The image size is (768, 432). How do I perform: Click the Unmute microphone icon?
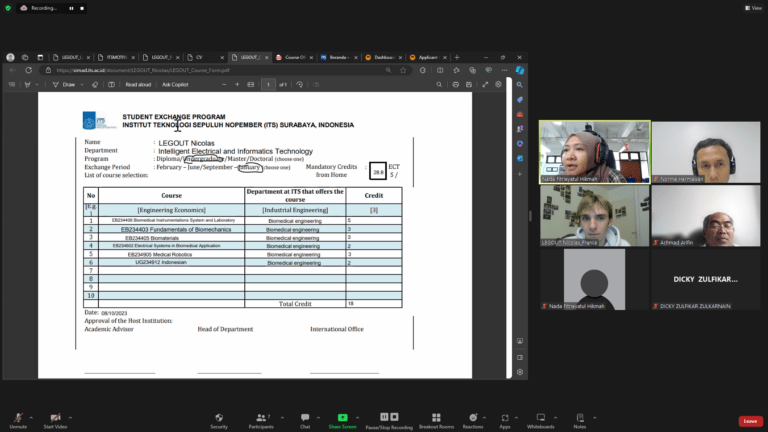point(18,417)
